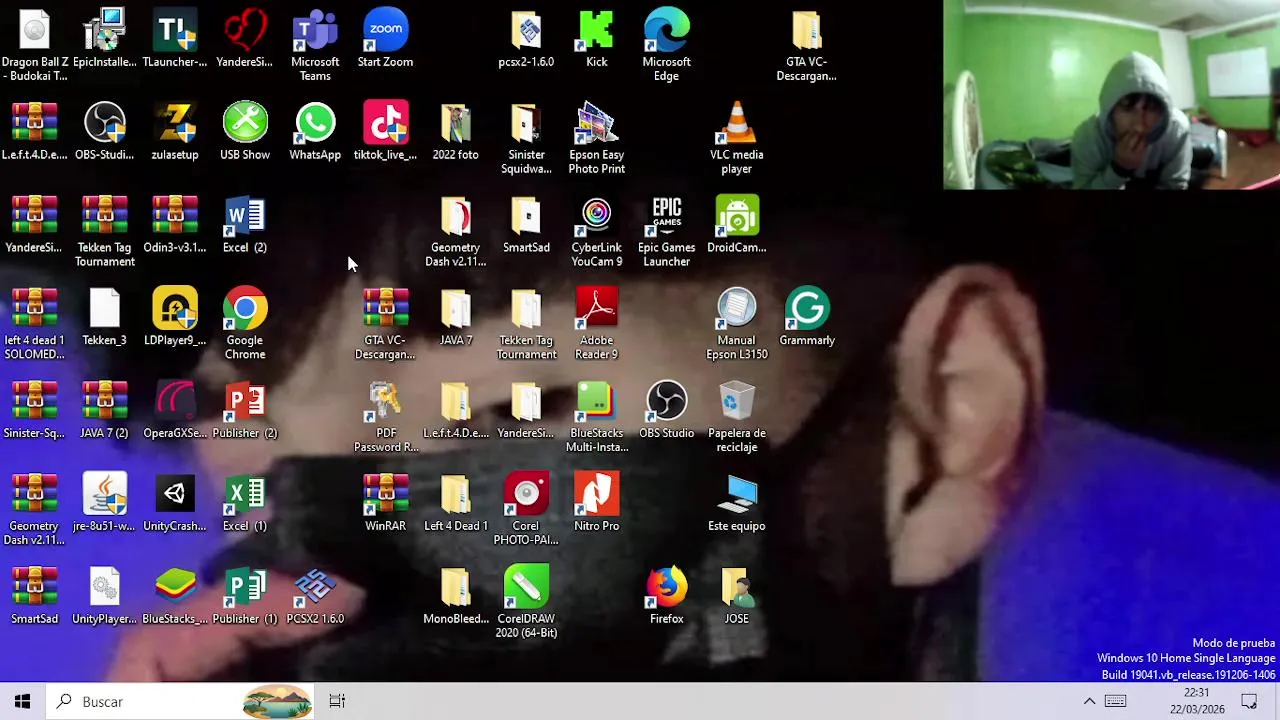Image resolution: width=1280 pixels, height=720 pixels.
Task: Open the Microsoft Edge shortcut
Action: pos(666,45)
